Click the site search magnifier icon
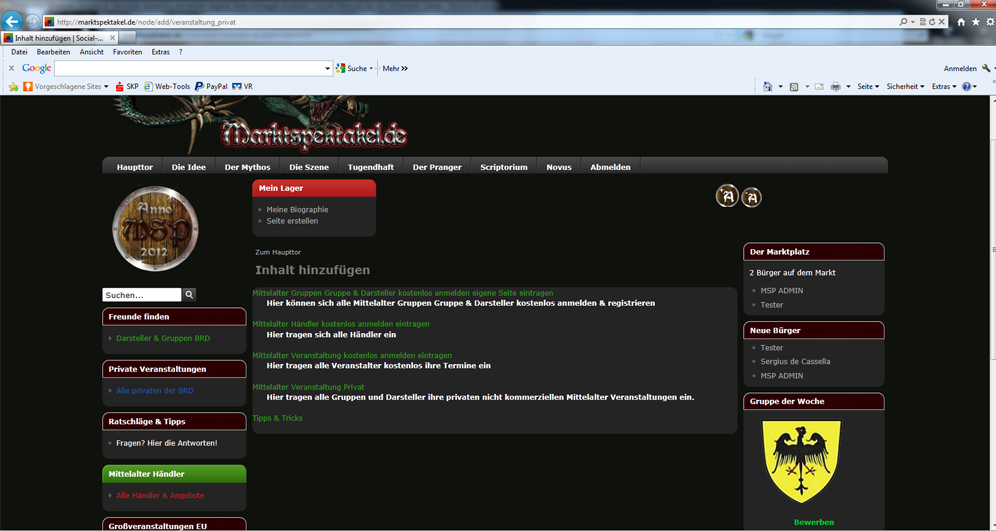The image size is (996, 531). coord(189,295)
